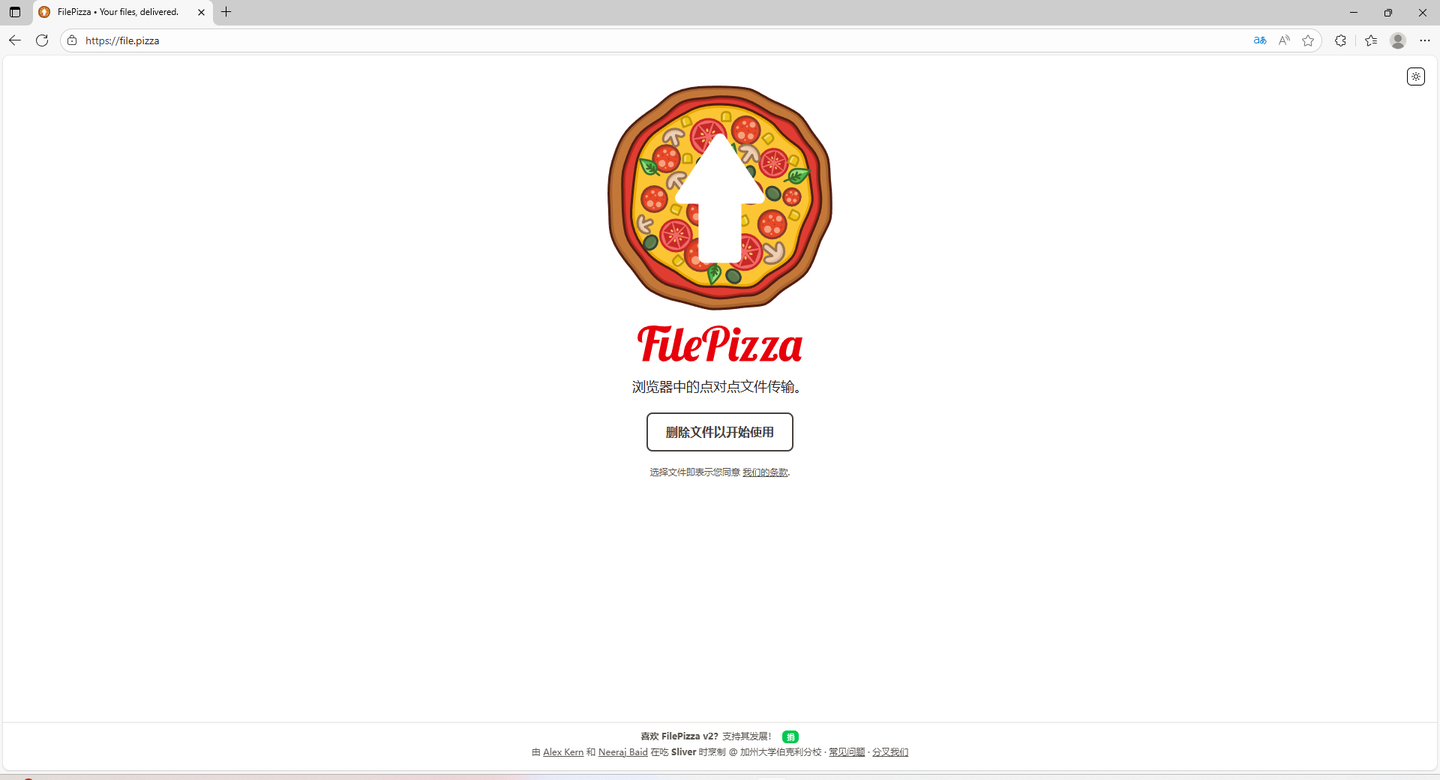Open the 常见问题 FAQ link
The image size is (1440, 780).
847,752
